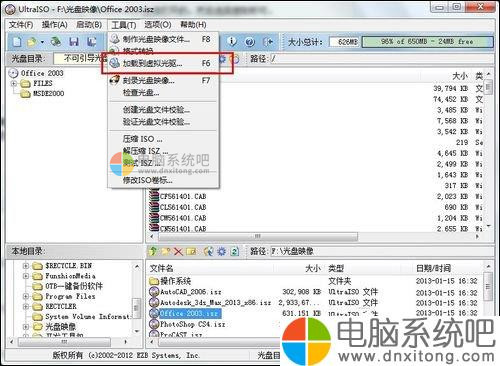This screenshot has height=366, width=500.
Task: Click the disc capacity usage bar
Action: point(427,42)
